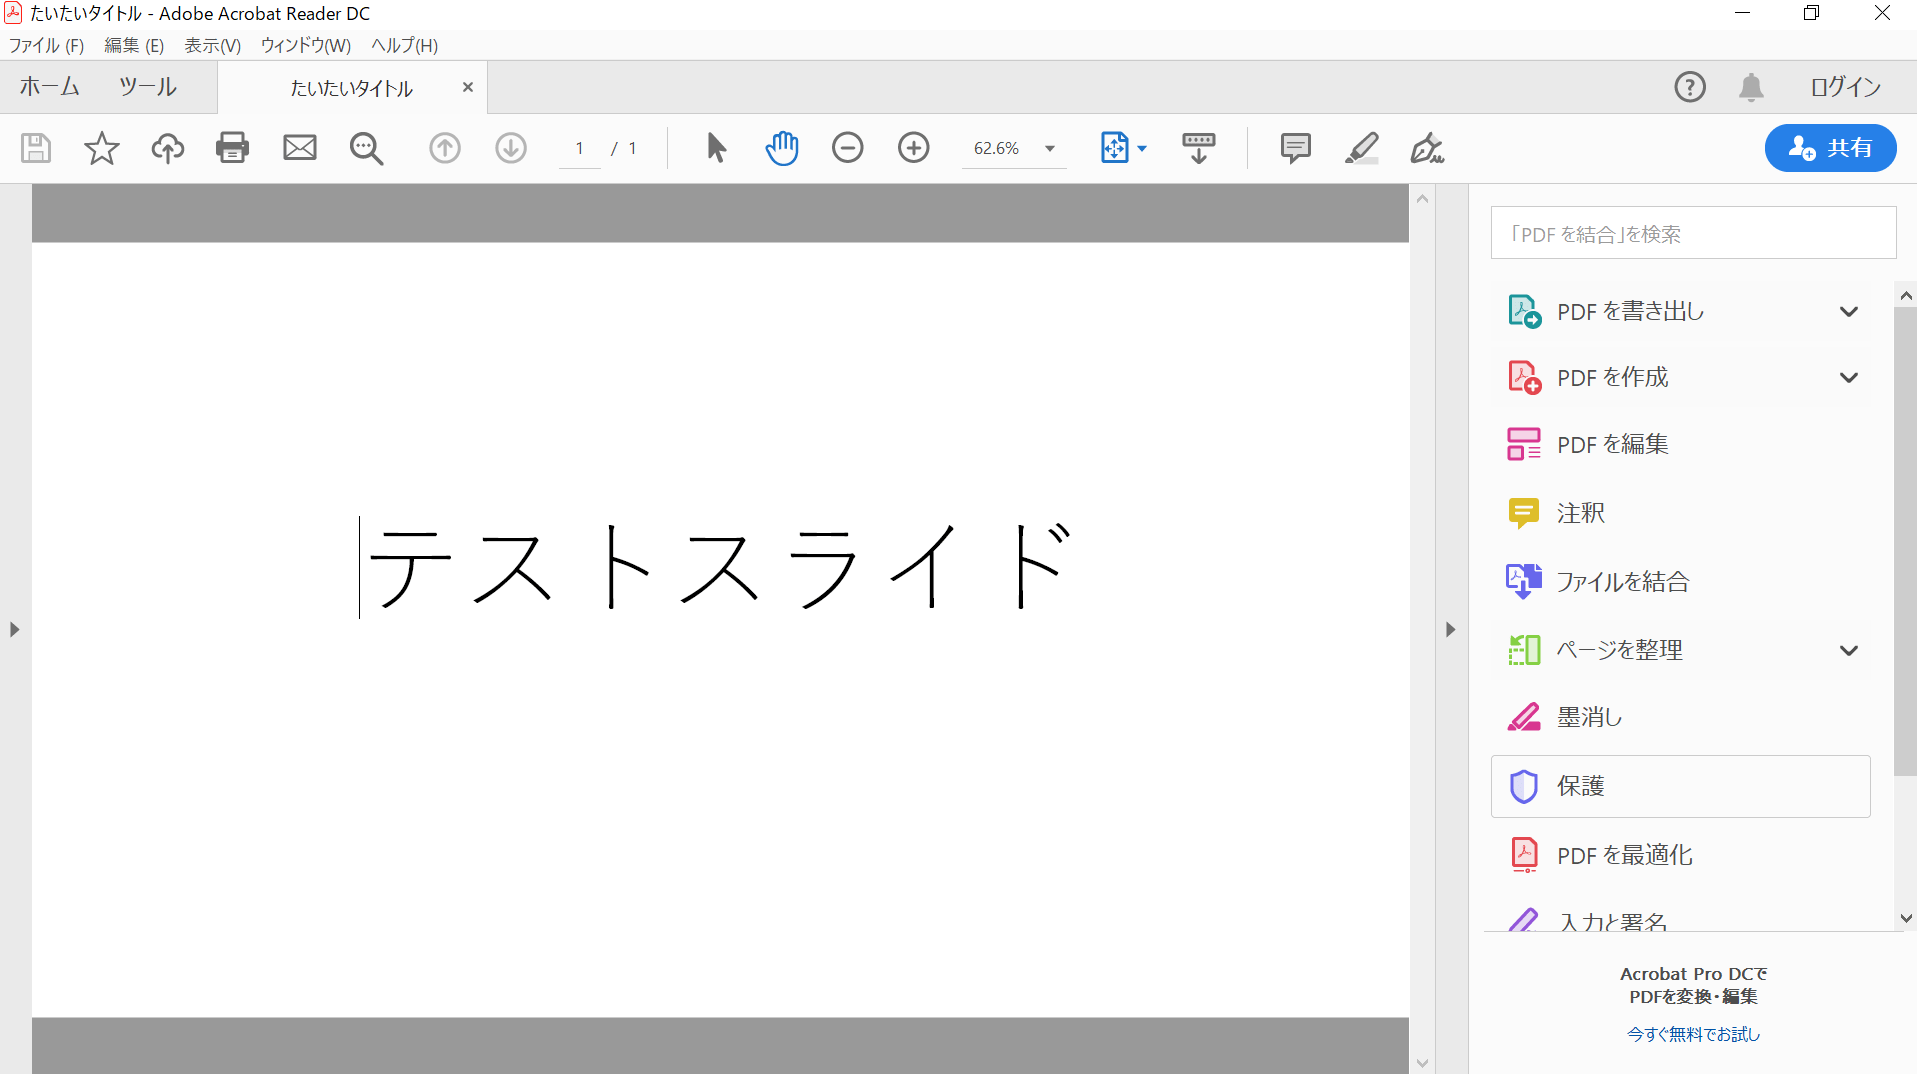
Task: Close the たいたいタイトル document tab
Action: click(467, 87)
